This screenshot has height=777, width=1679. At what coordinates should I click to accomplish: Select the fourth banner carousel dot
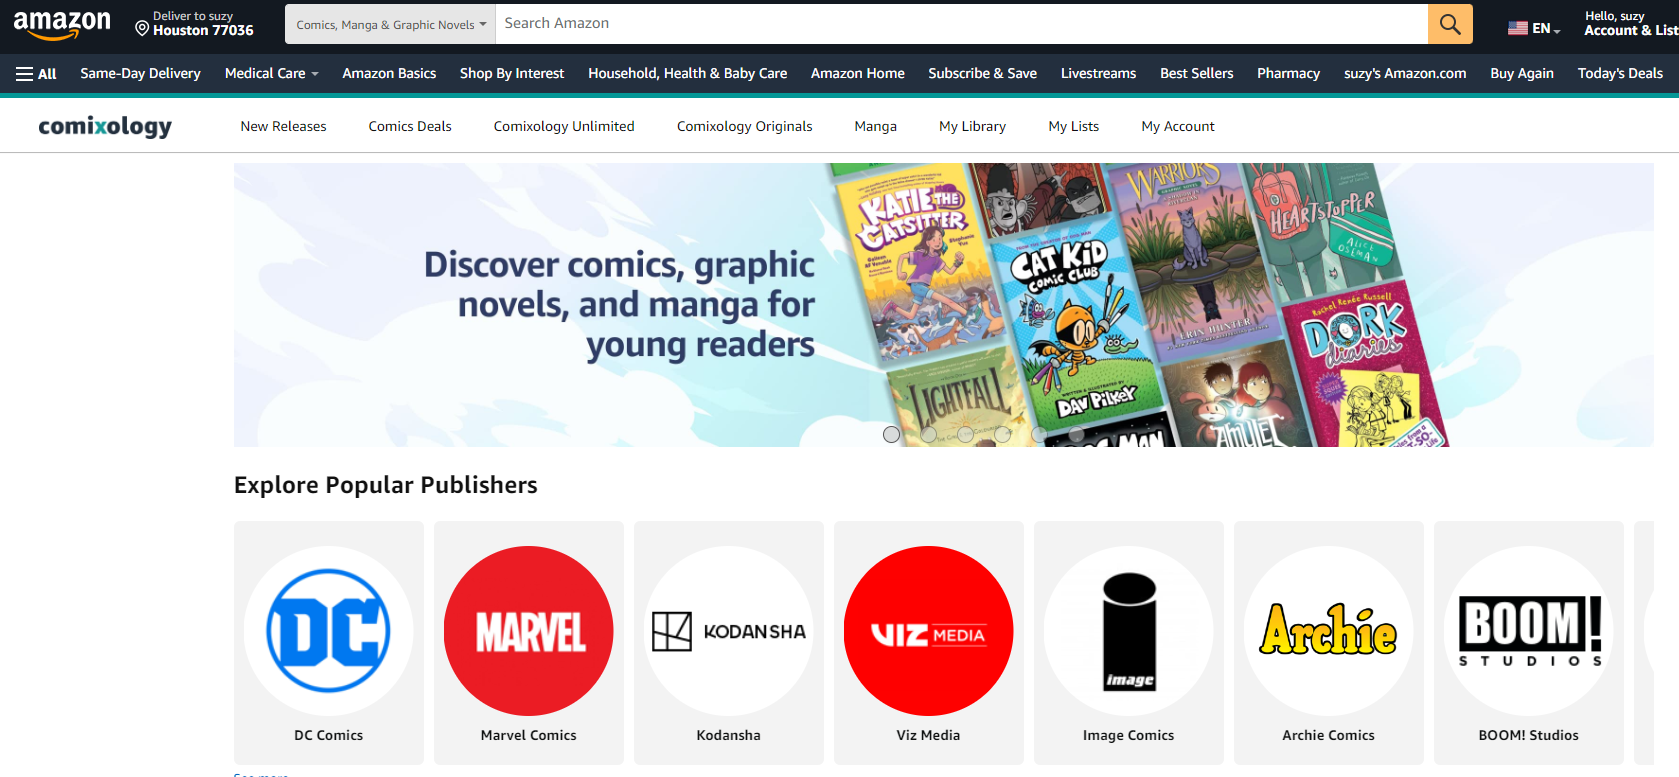[1003, 434]
